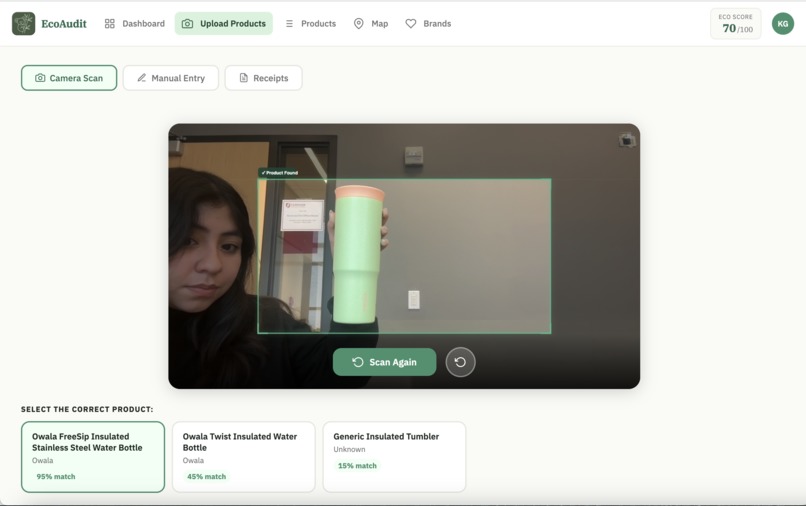806x506 pixels.
Task: Go to the Products list
Action: (x=310, y=24)
